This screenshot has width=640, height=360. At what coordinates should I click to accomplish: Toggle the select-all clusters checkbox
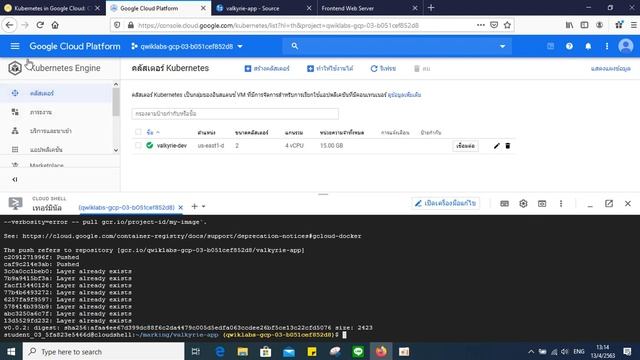coord(138,132)
